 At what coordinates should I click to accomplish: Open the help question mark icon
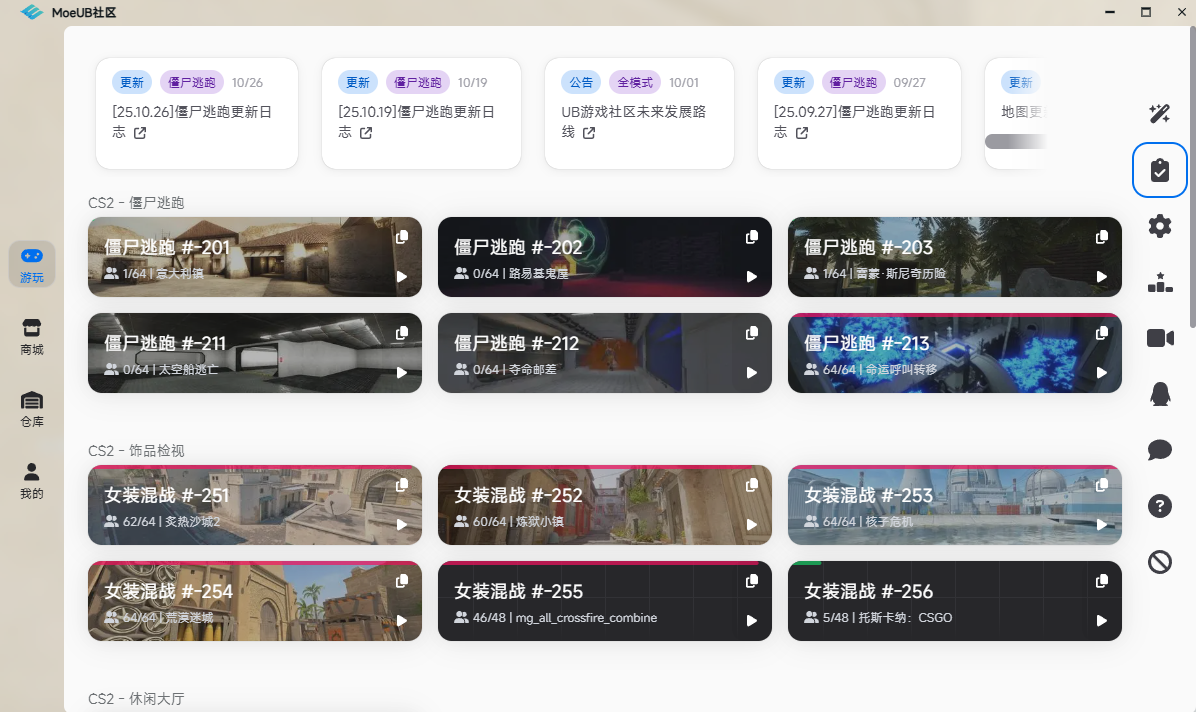pos(1159,506)
